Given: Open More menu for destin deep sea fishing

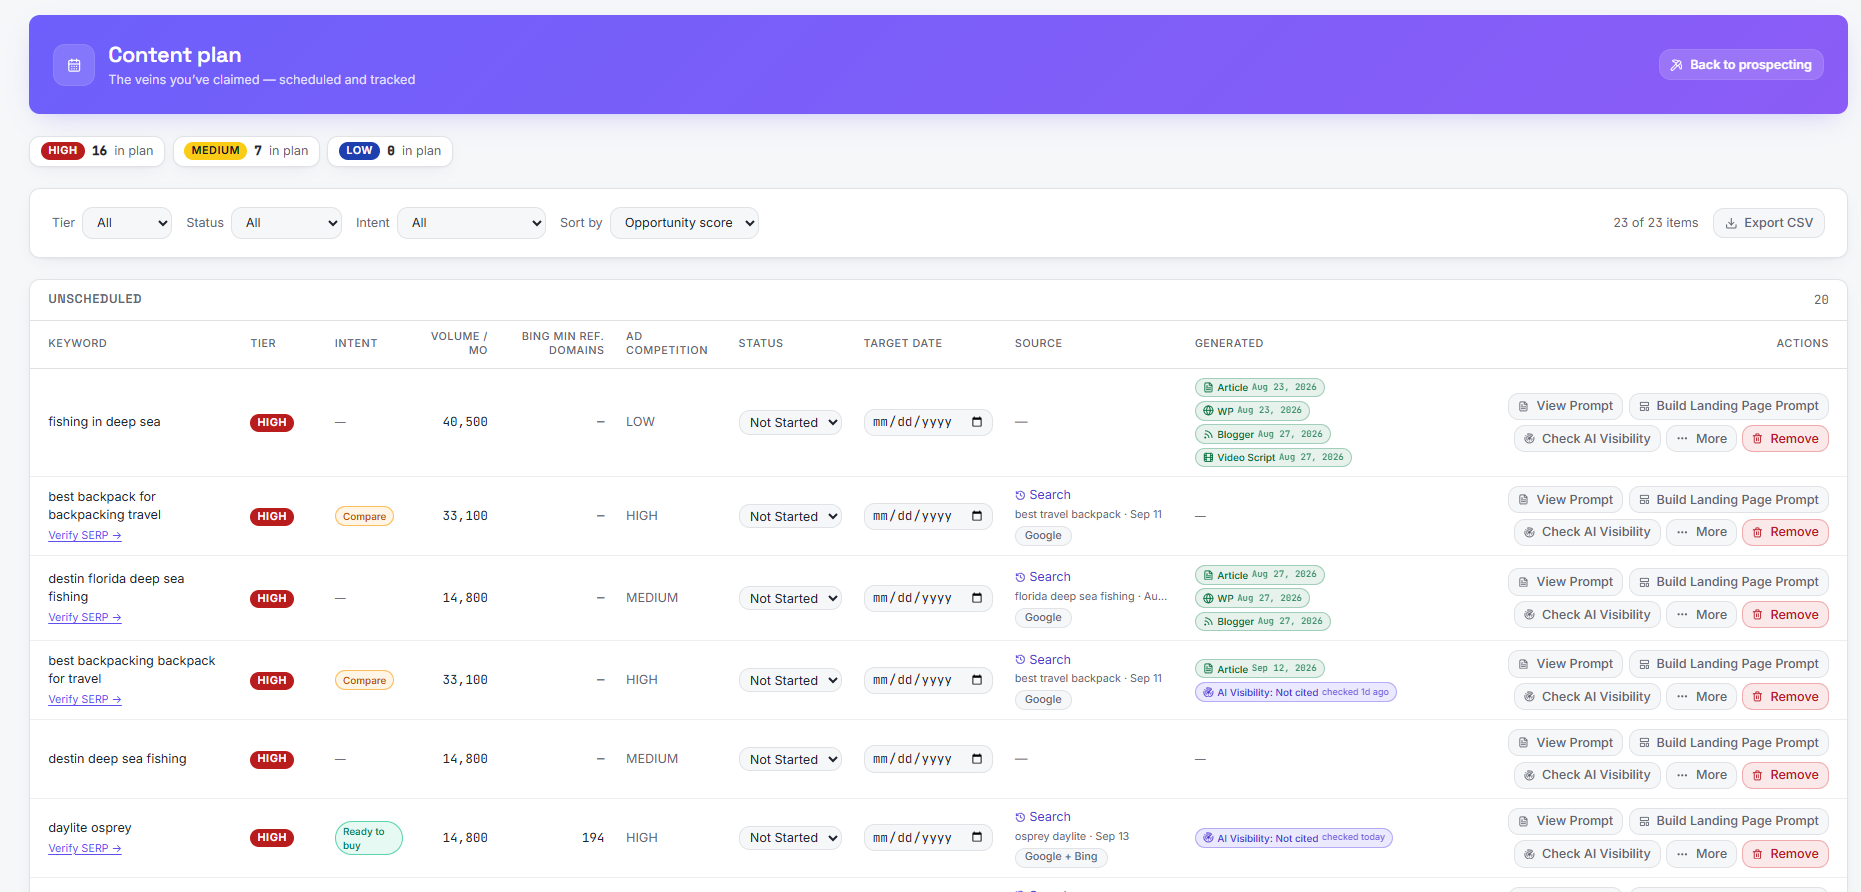Looking at the screenshot, I should pos(1702,775).
